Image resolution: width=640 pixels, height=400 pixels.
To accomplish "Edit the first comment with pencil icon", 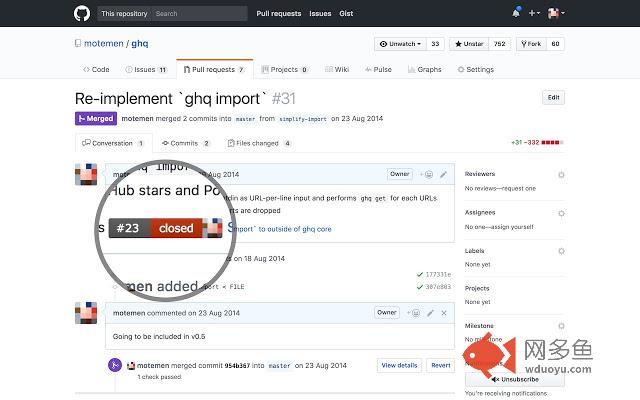I will click(443, 174).
